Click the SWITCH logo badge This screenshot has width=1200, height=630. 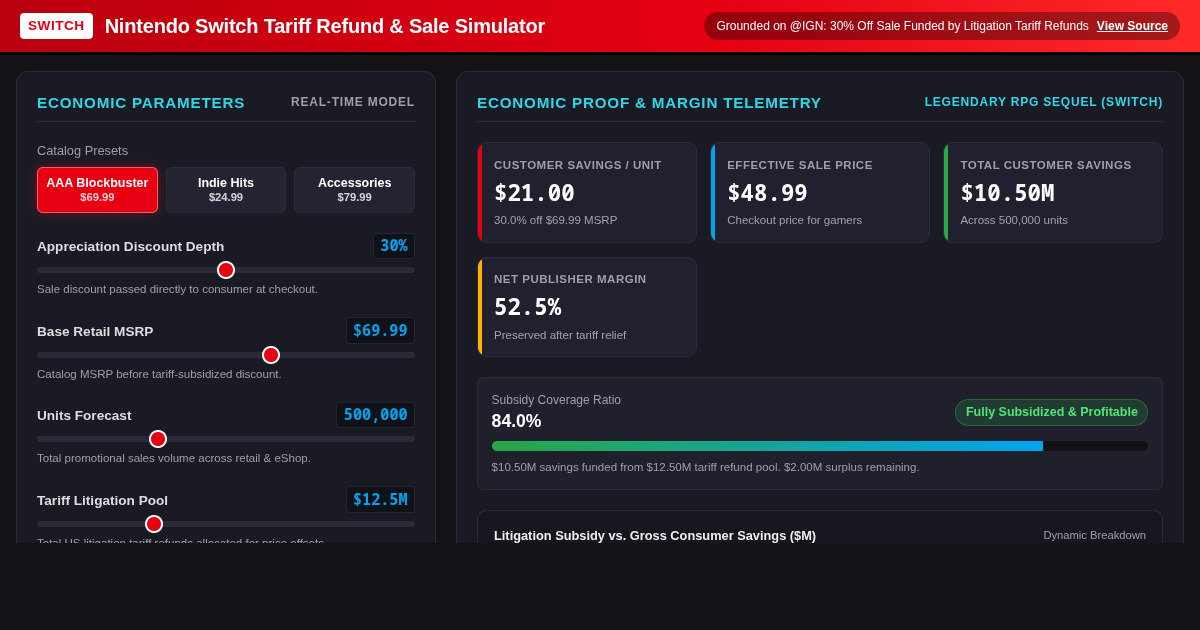[x=56, y=26]
